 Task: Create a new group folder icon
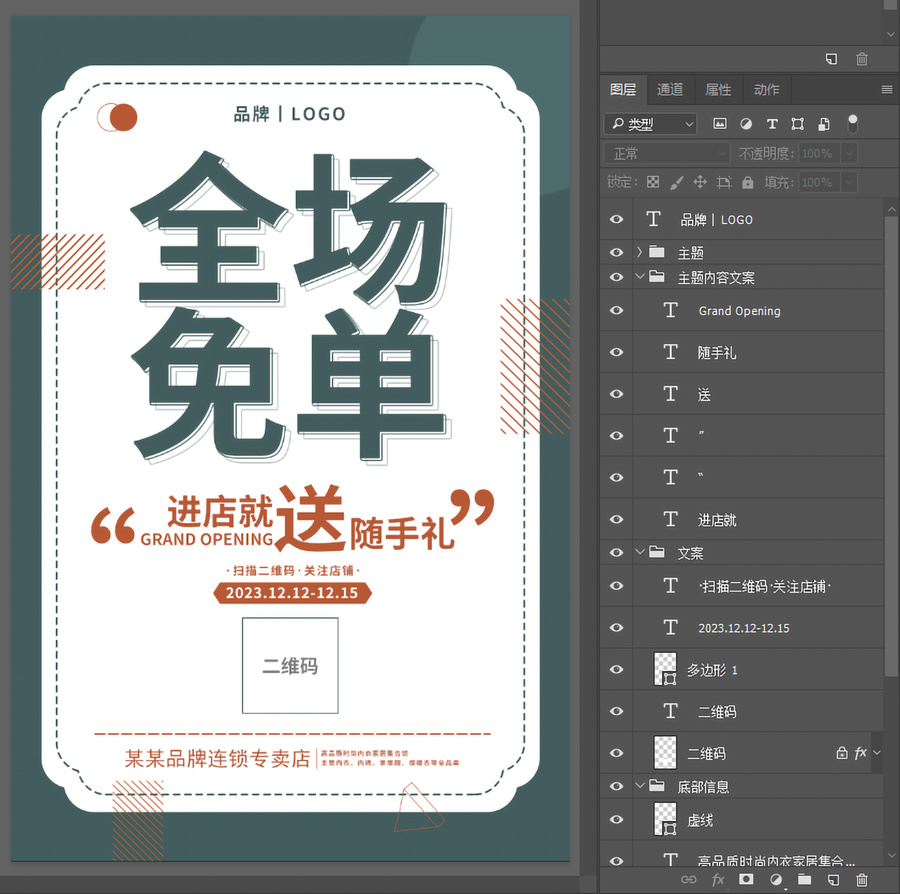pos(804,879)
